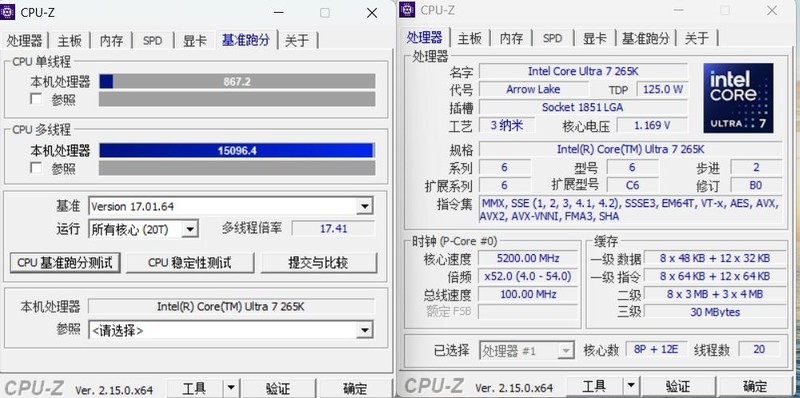
Task: Click the 二级 cache value 8 x 3 MB + 3 x 4 MB
Action: (x=715, y=294)
